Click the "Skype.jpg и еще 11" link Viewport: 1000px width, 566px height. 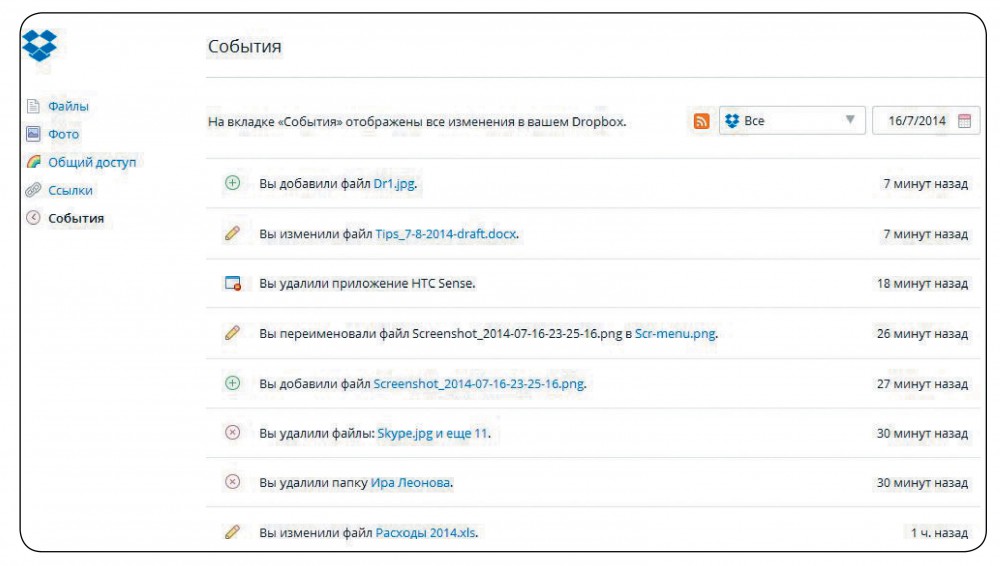[x=432, y=434]
